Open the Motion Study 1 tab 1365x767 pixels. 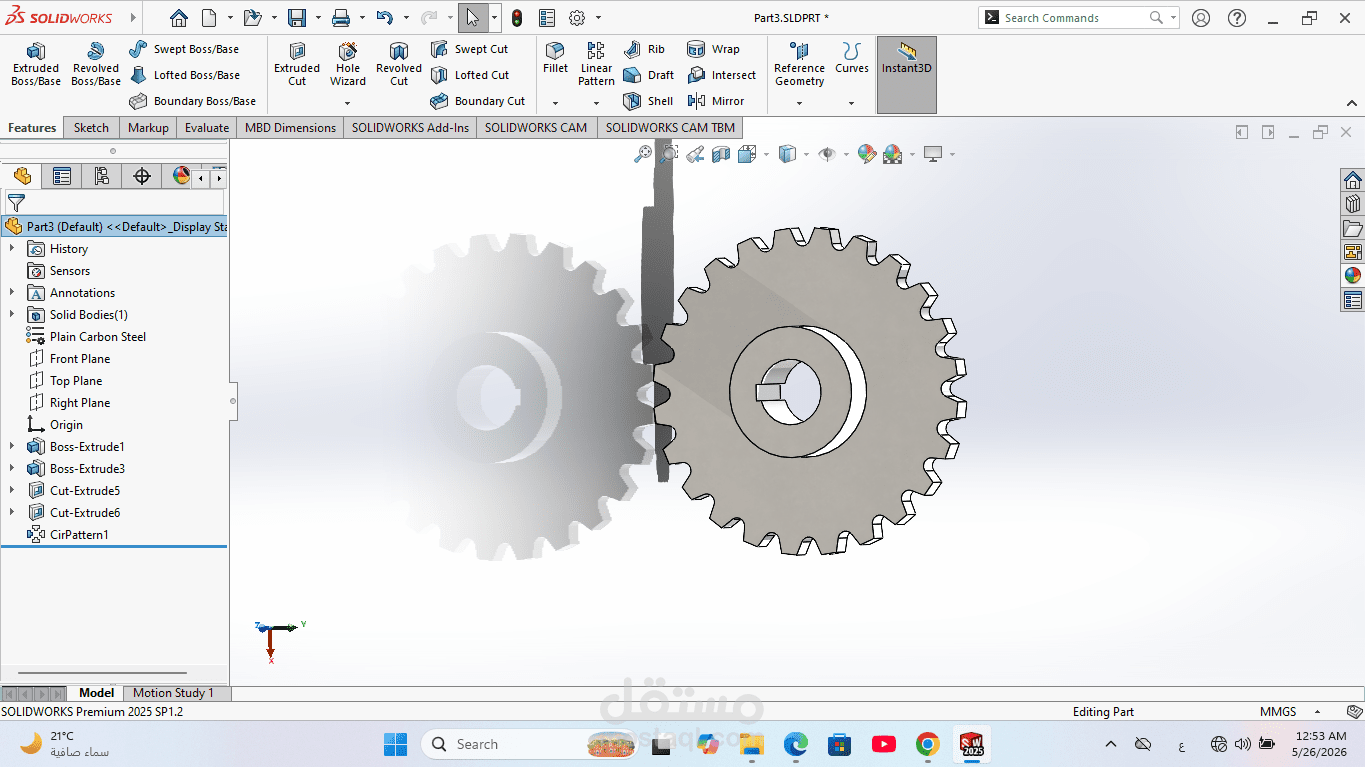(173, 693)
